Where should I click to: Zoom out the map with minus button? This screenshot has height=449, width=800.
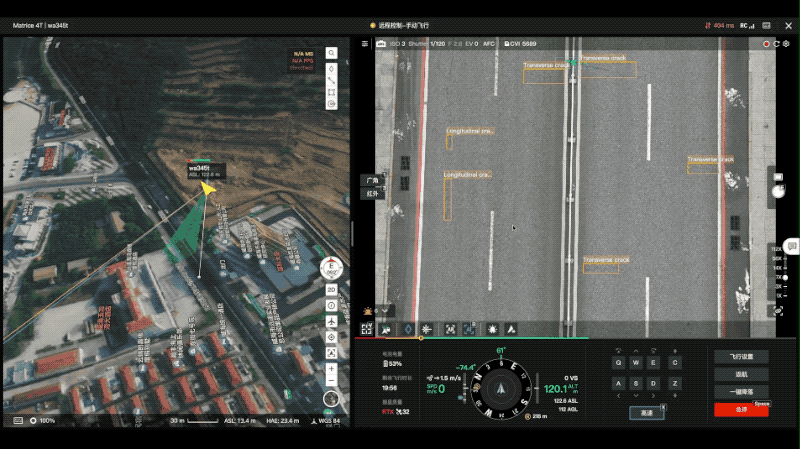pos(331,381)
